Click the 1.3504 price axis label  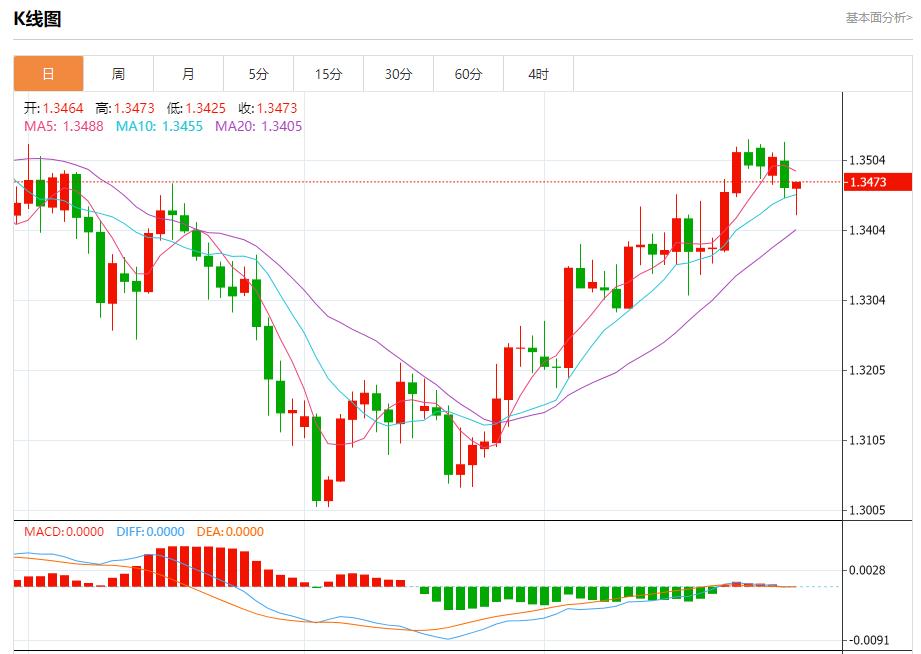pyautogui.click(x=867, y=160)
